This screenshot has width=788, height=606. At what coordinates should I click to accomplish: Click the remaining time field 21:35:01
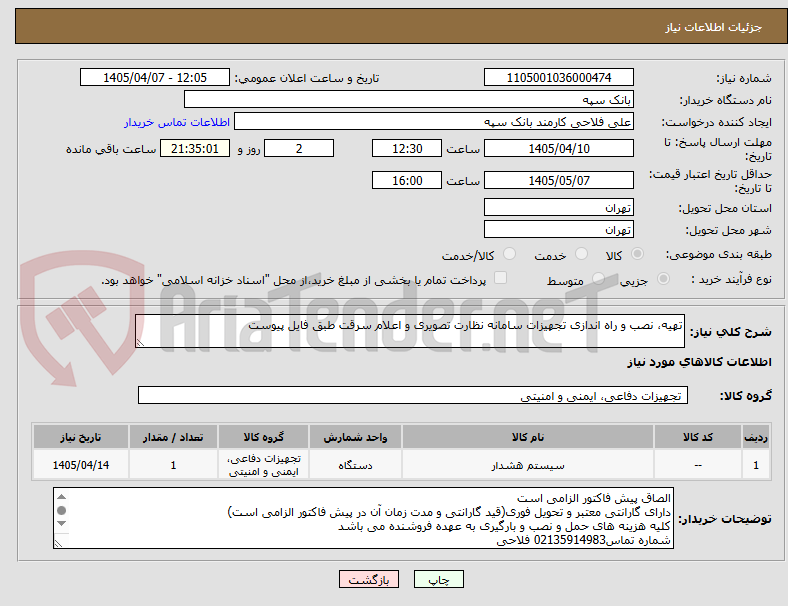[x=195, y=149]
